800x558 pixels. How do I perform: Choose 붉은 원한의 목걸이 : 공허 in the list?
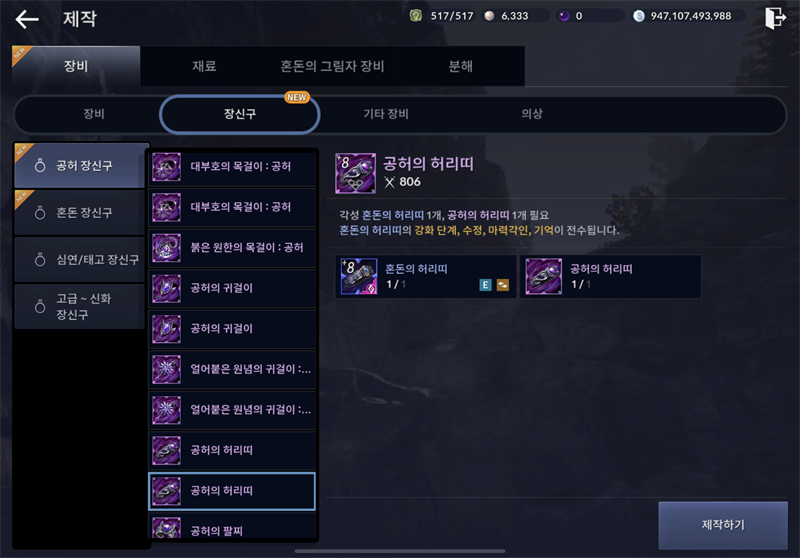(232, 248)
